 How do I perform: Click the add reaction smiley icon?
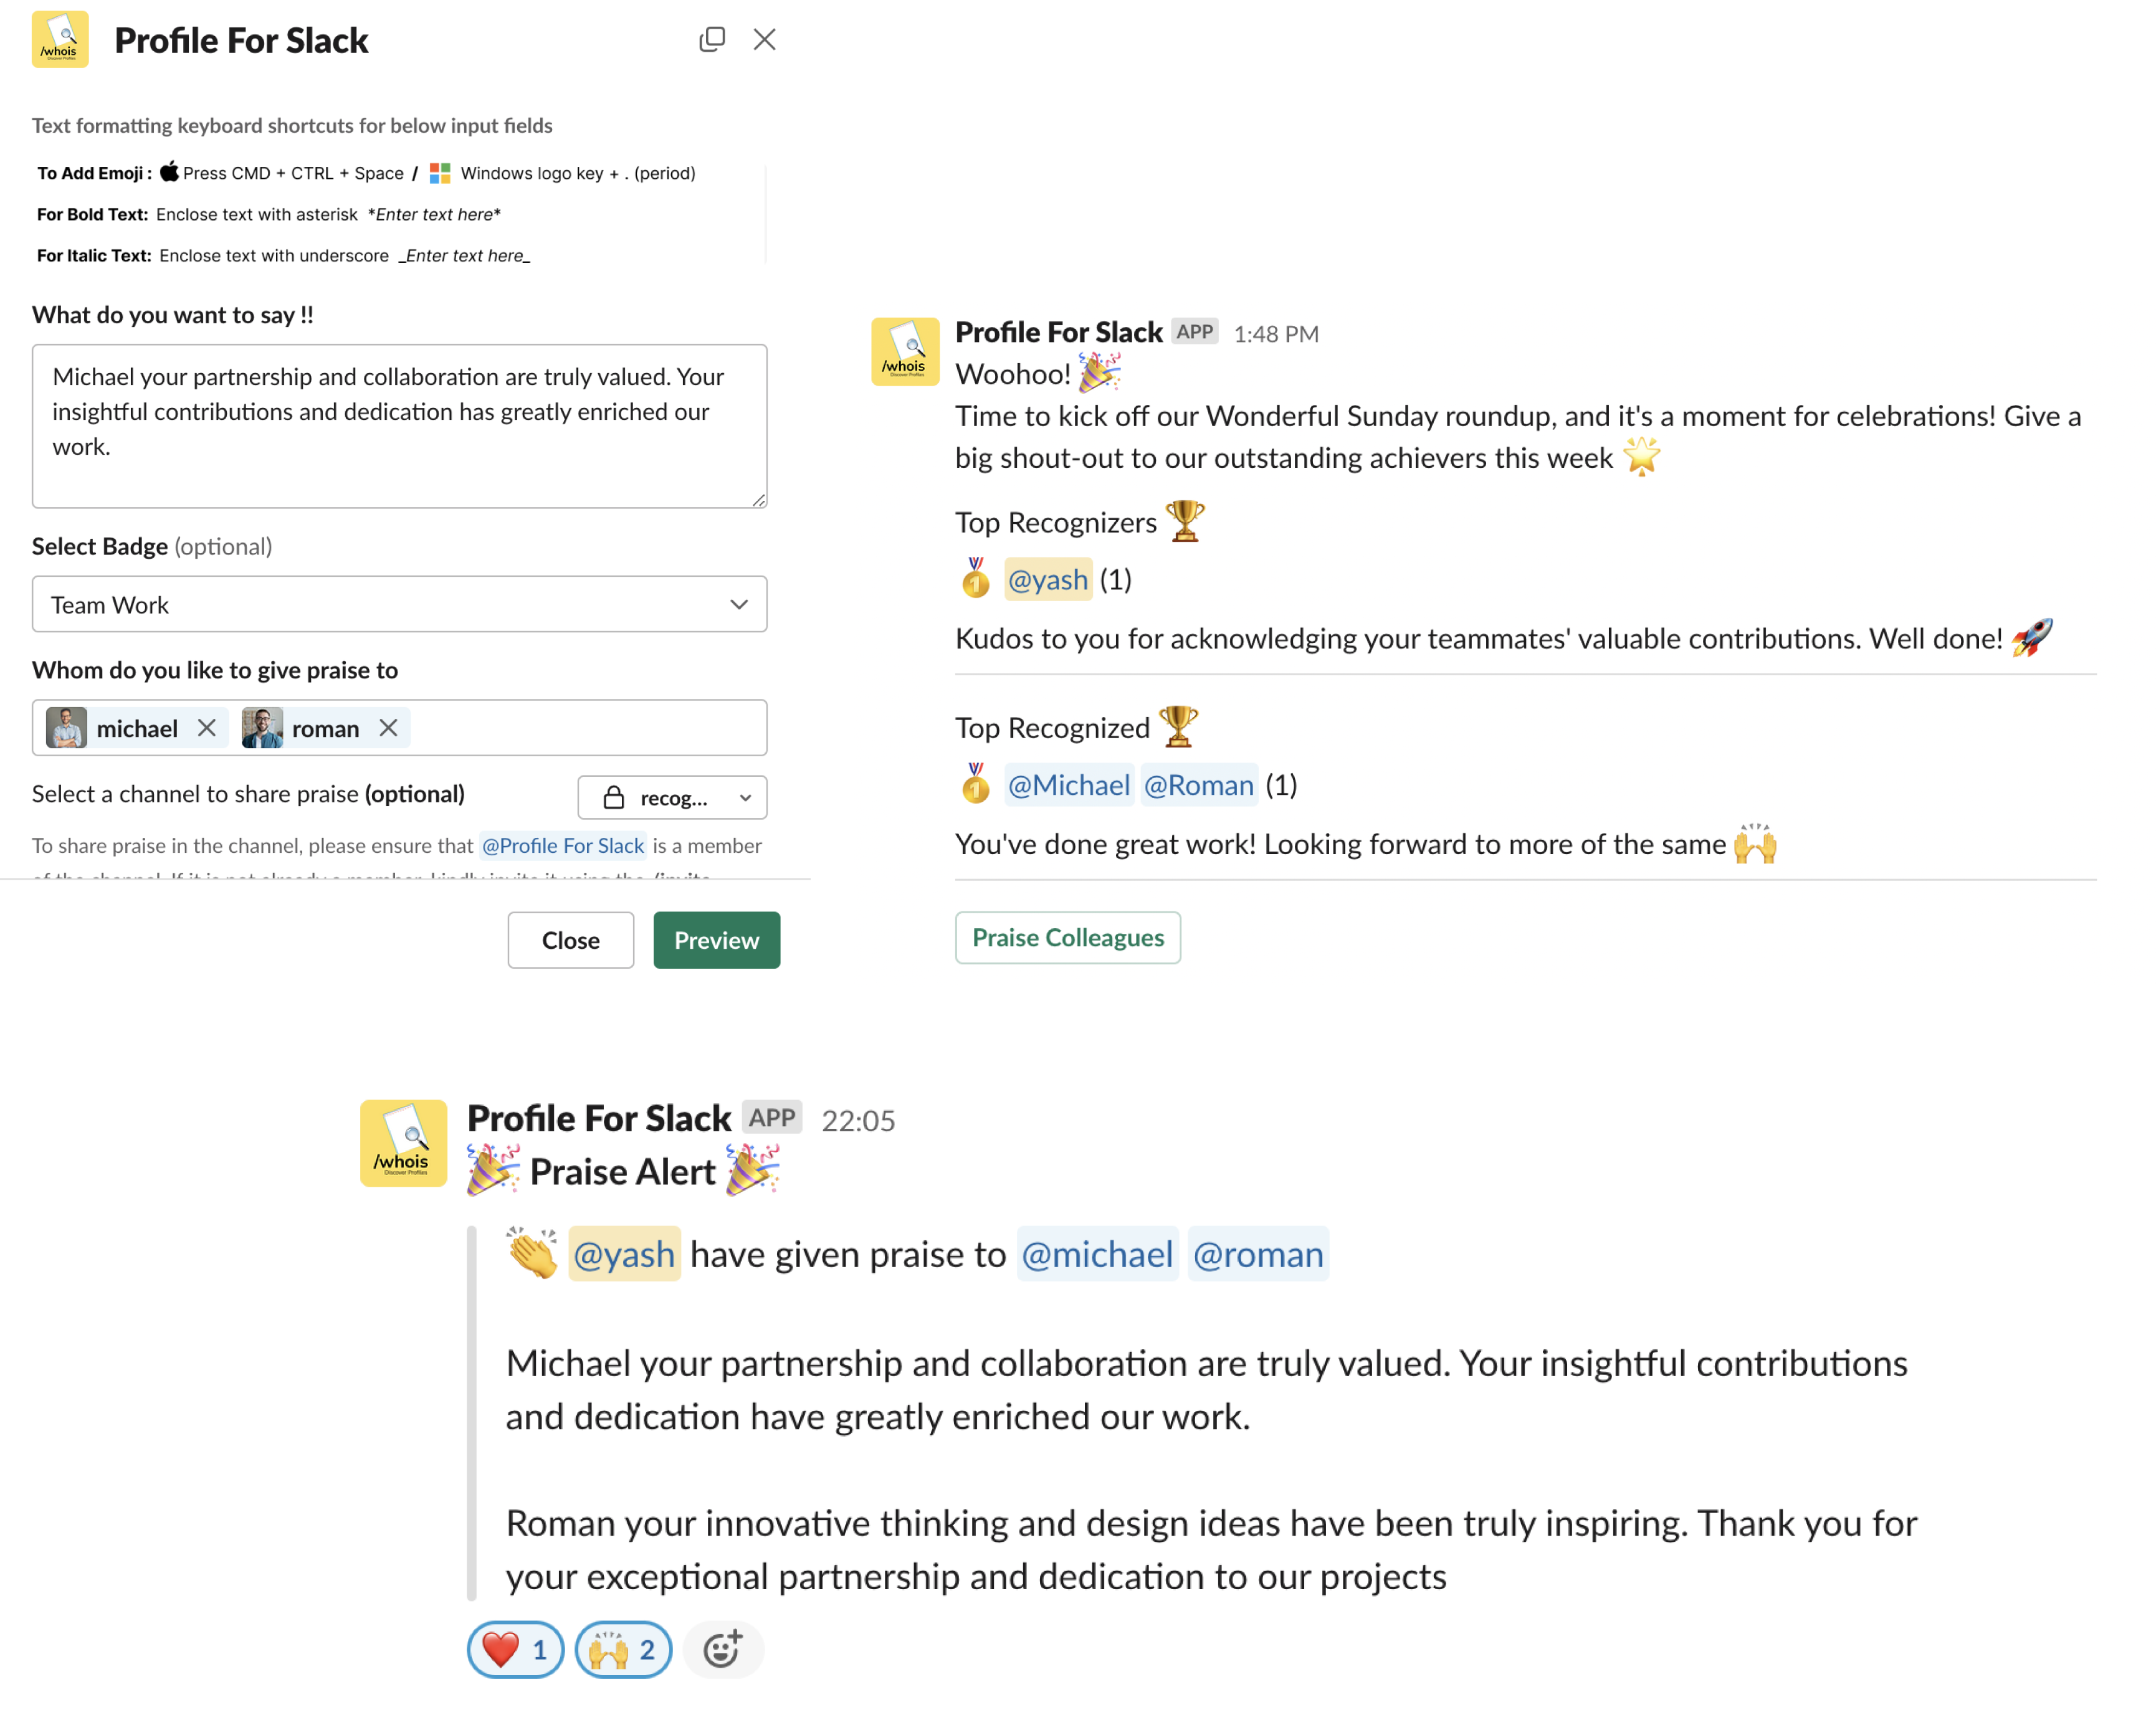(723, 1649)
